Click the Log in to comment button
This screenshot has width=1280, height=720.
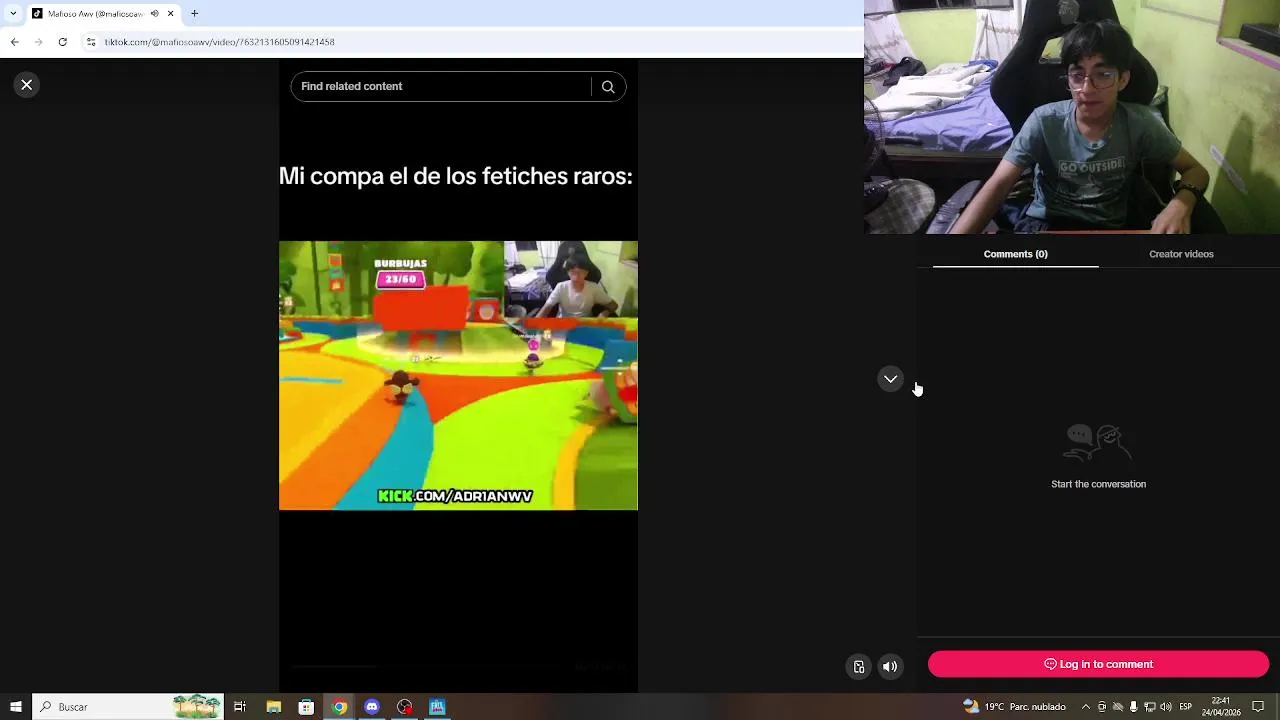coord(1098,664)
